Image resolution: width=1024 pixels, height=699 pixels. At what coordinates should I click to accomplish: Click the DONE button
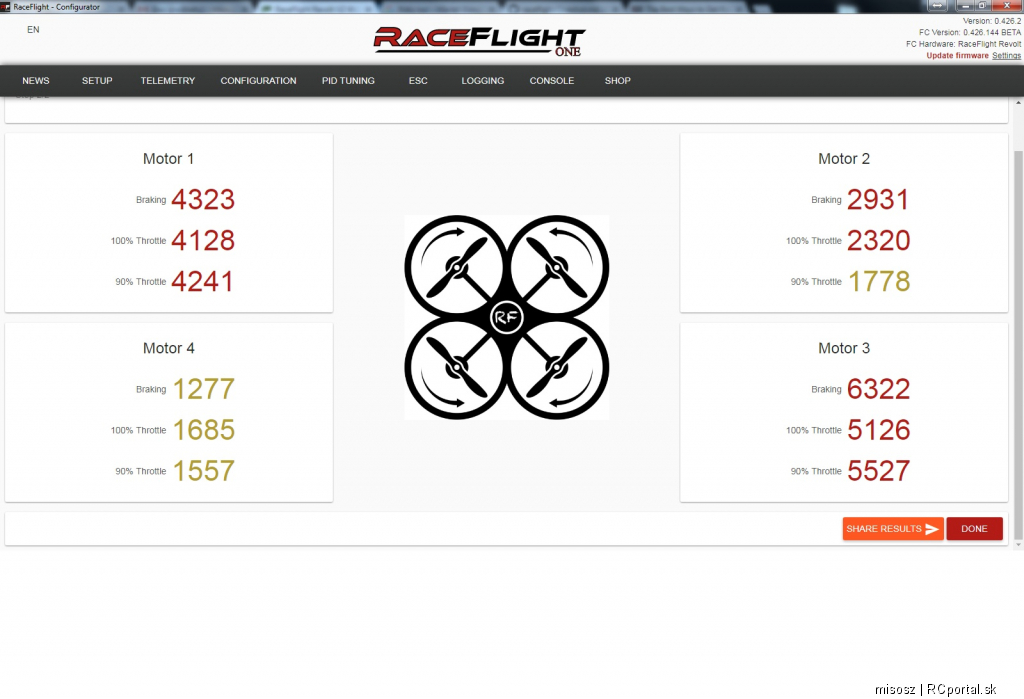pos(974,528)
